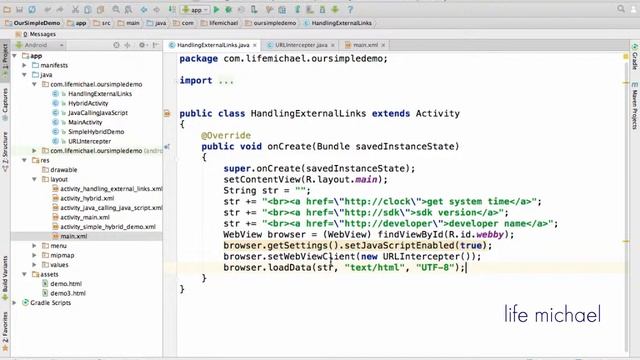640x360 pixels.
Task: Click the OurSimpleDemo breadcrumb
Action: point(33,23)
